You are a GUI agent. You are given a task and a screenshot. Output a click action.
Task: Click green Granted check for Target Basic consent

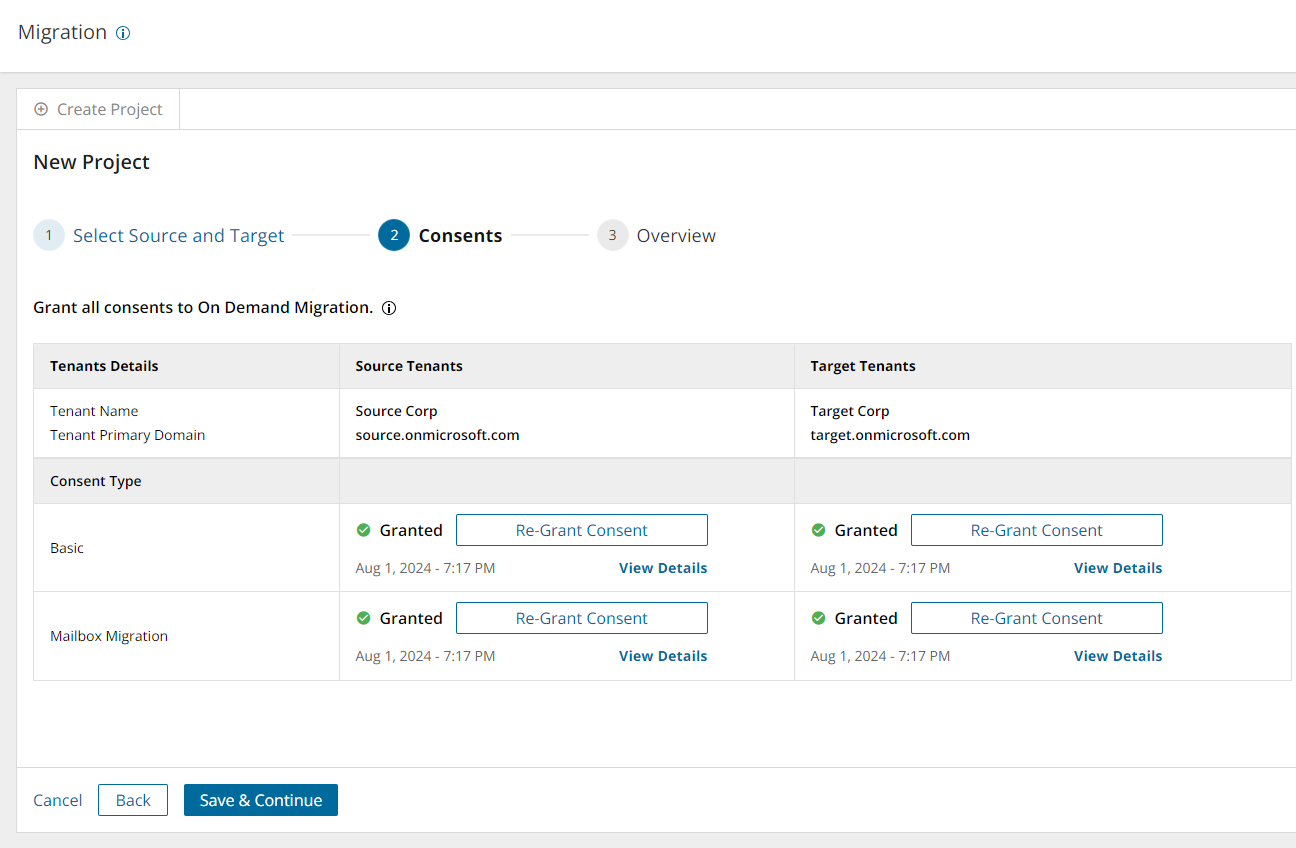tap(819, 530)
